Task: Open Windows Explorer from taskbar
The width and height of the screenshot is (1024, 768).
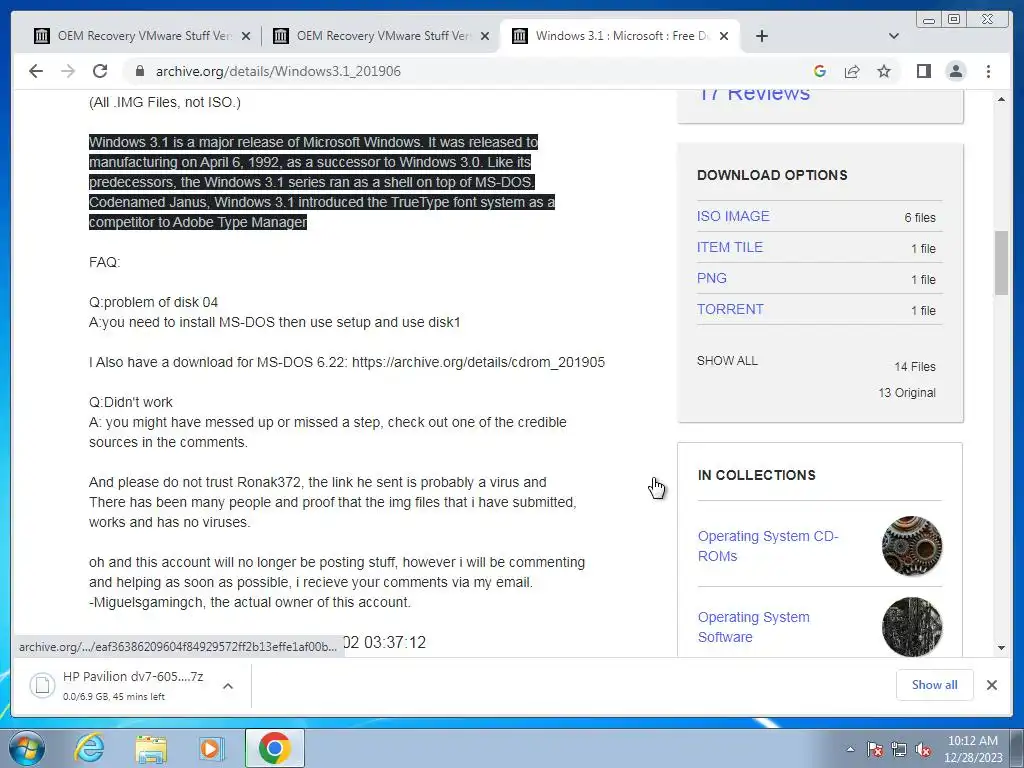Action: (151, 748)
